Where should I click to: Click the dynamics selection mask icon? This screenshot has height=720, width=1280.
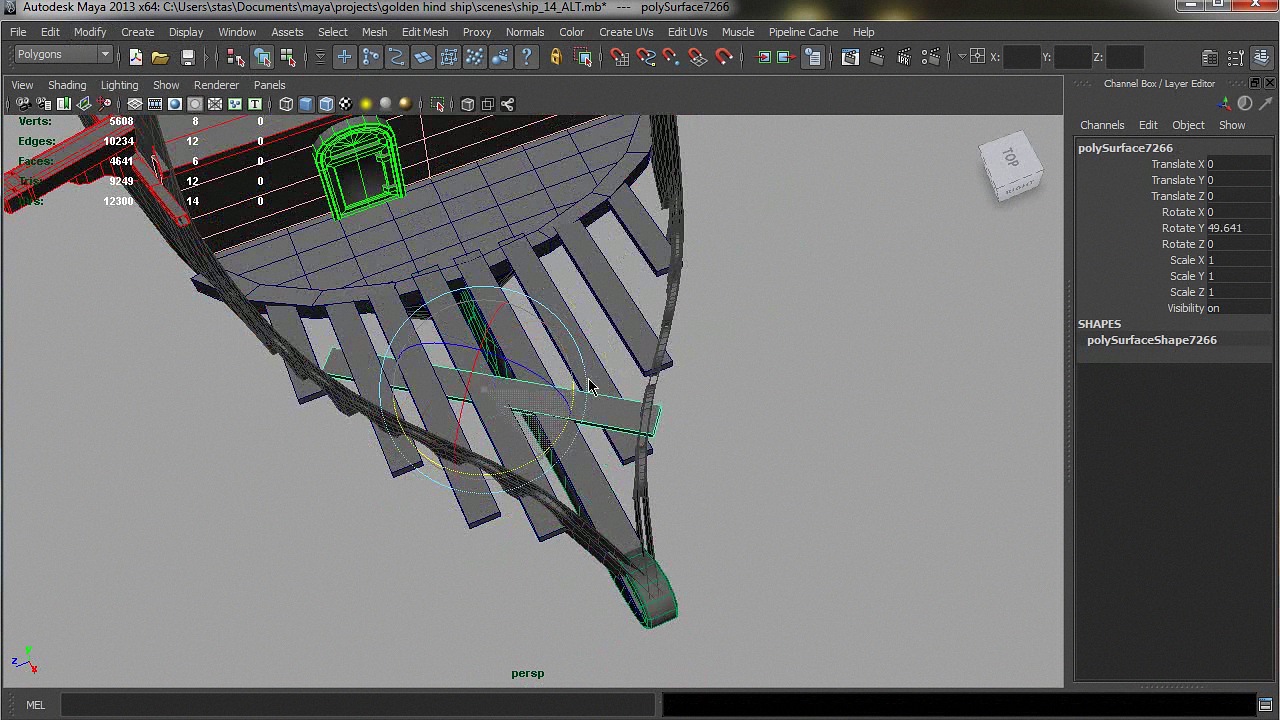pos(474,57)
